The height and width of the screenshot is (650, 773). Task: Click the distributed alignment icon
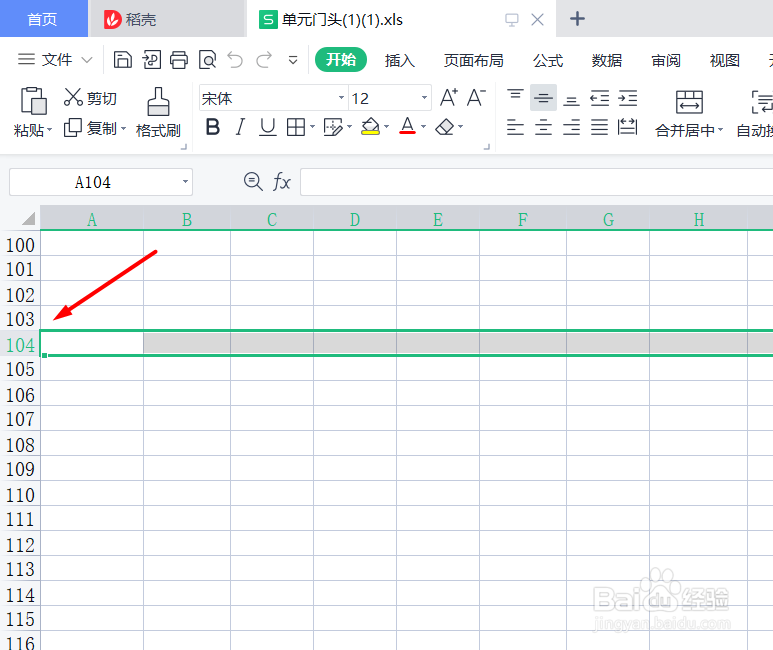628,127
